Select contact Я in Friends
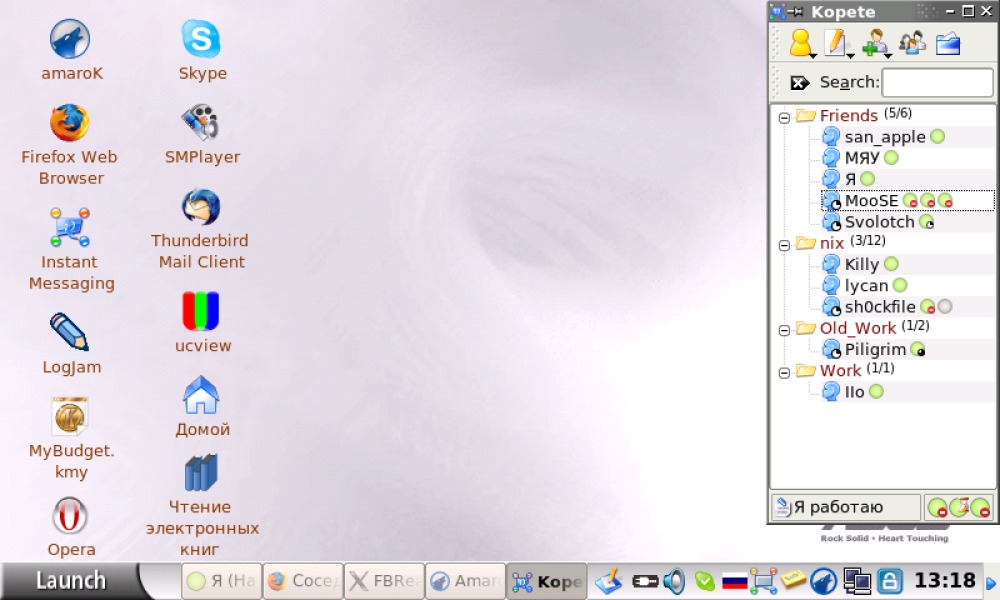 (x=849, y=179)
